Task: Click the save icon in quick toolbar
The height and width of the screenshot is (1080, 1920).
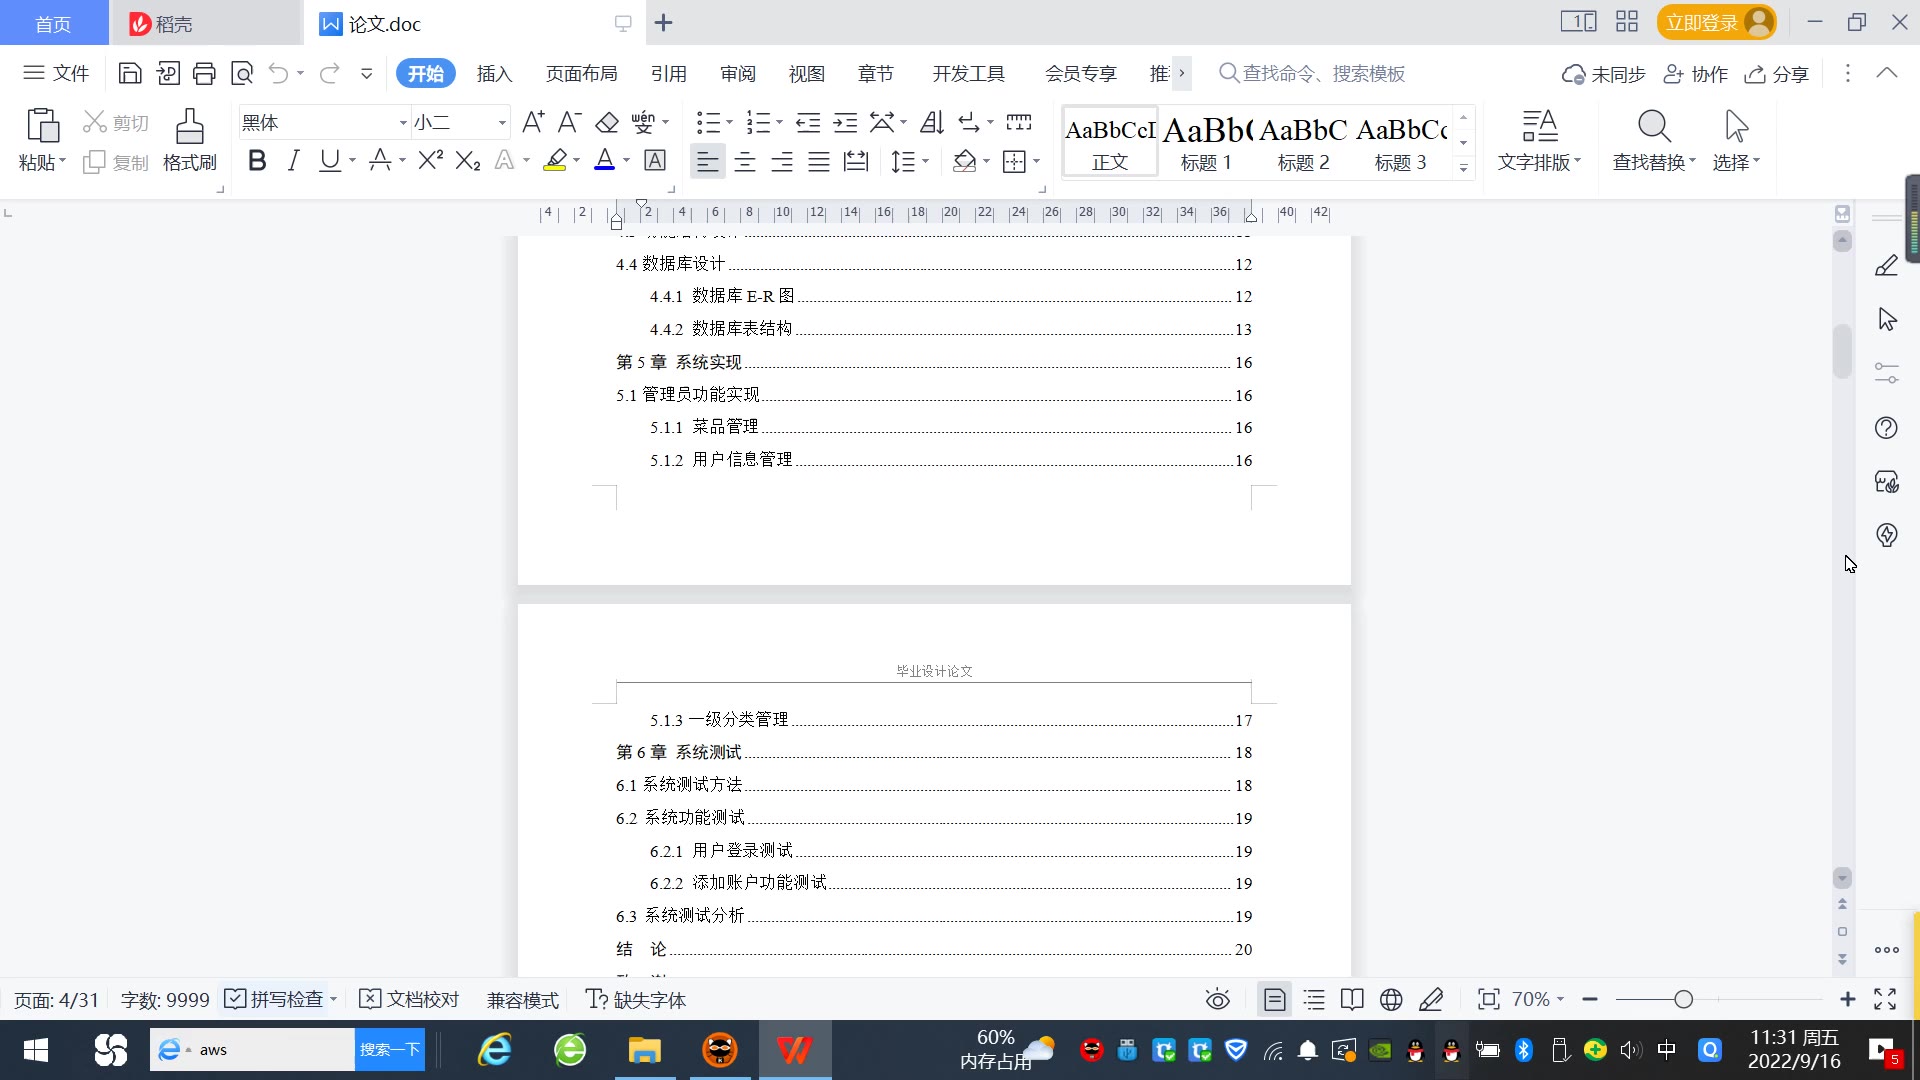Action: click(130, 73)
